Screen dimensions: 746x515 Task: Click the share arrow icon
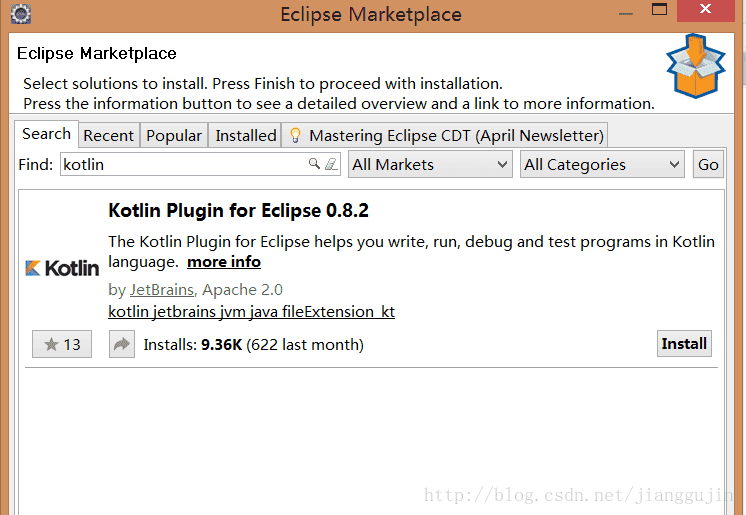[122, 345]
